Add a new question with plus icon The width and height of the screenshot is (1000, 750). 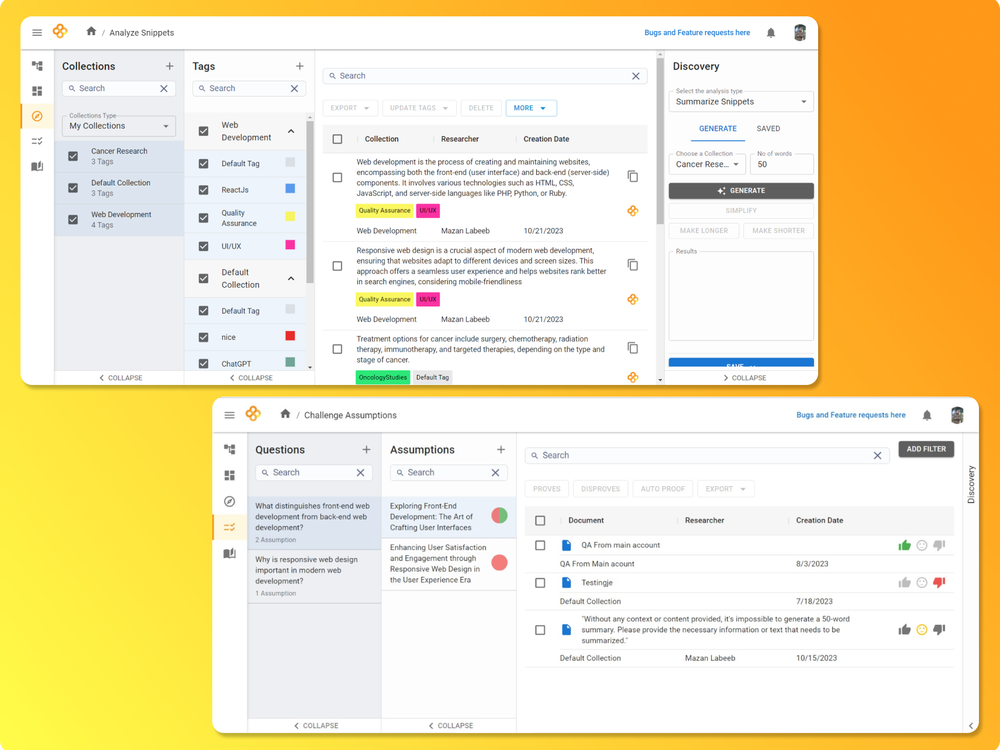click(x=366, y=450)
